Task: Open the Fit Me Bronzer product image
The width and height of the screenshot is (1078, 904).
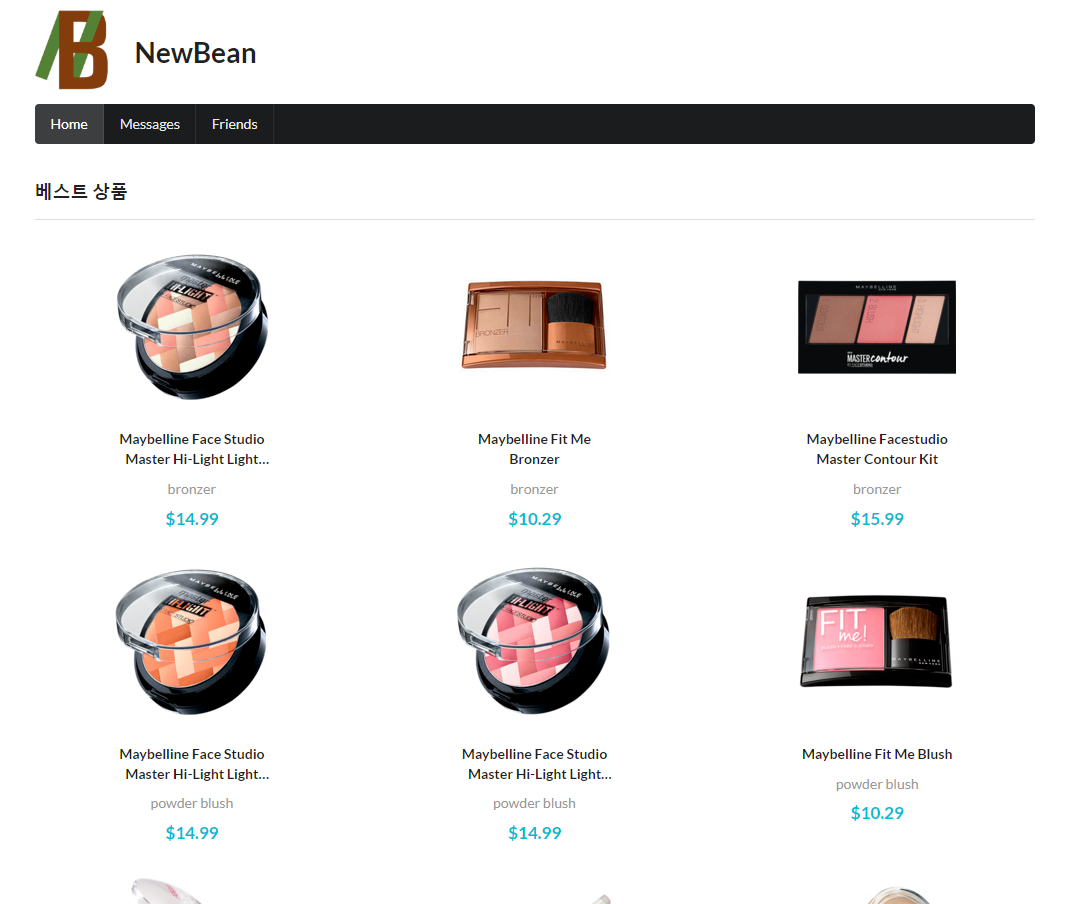Action: (534, 325)
